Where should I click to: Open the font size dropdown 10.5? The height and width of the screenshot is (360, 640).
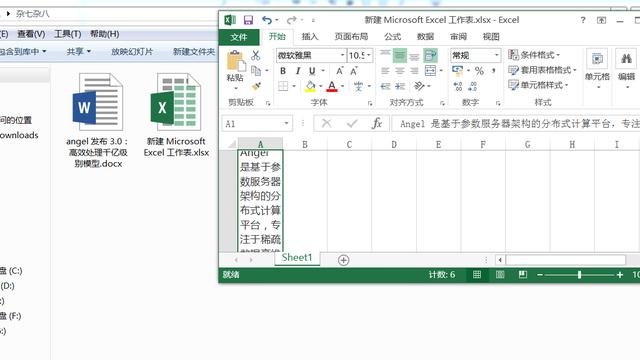coord(369,55)
